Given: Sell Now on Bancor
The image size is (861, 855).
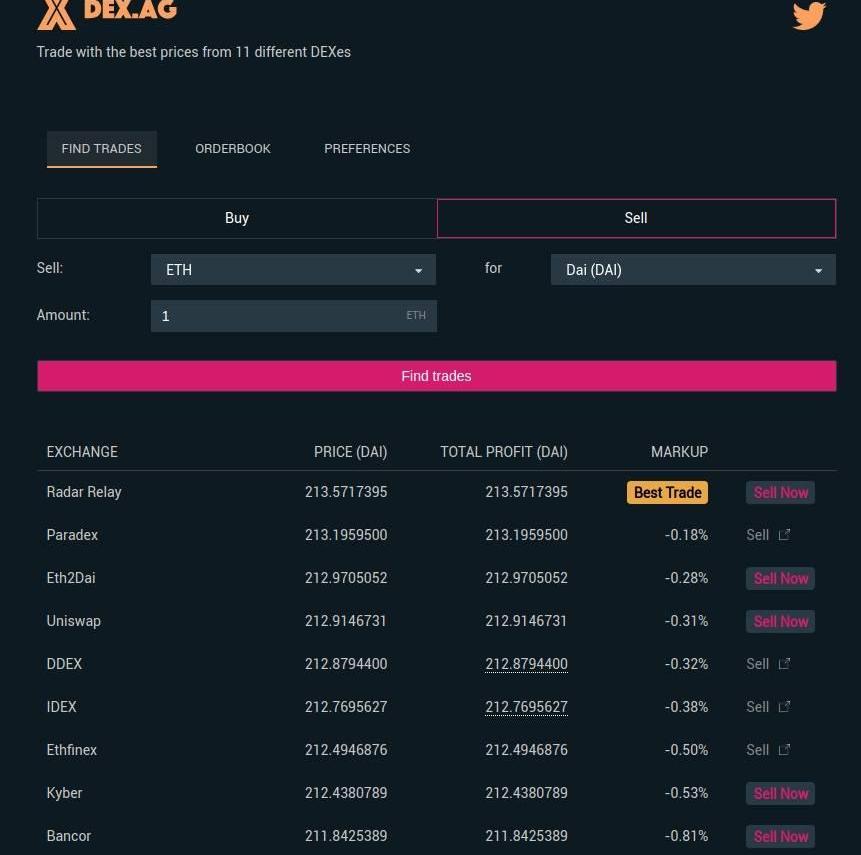Looking at the screenshot, I should point(780,836).
